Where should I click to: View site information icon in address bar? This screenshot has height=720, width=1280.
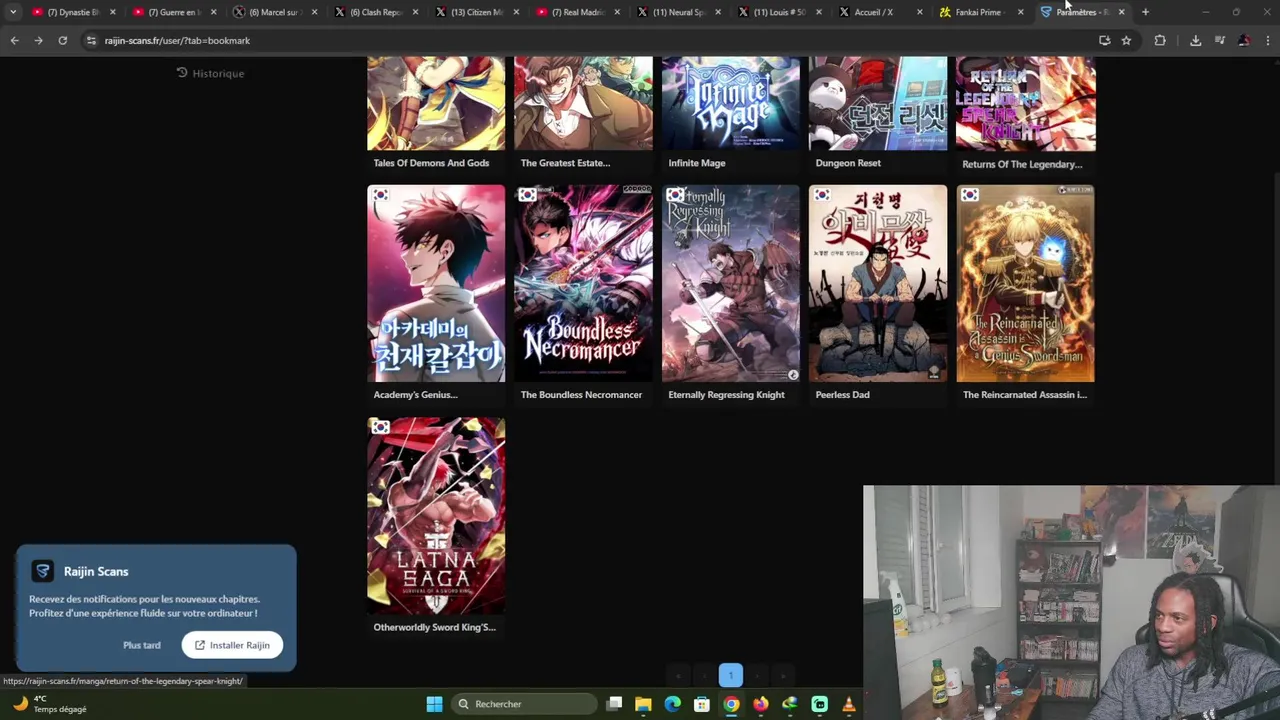[91, 40]
